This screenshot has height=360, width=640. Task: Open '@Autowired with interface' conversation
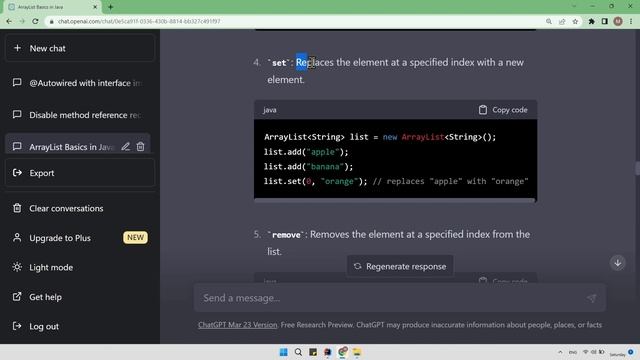80,83
